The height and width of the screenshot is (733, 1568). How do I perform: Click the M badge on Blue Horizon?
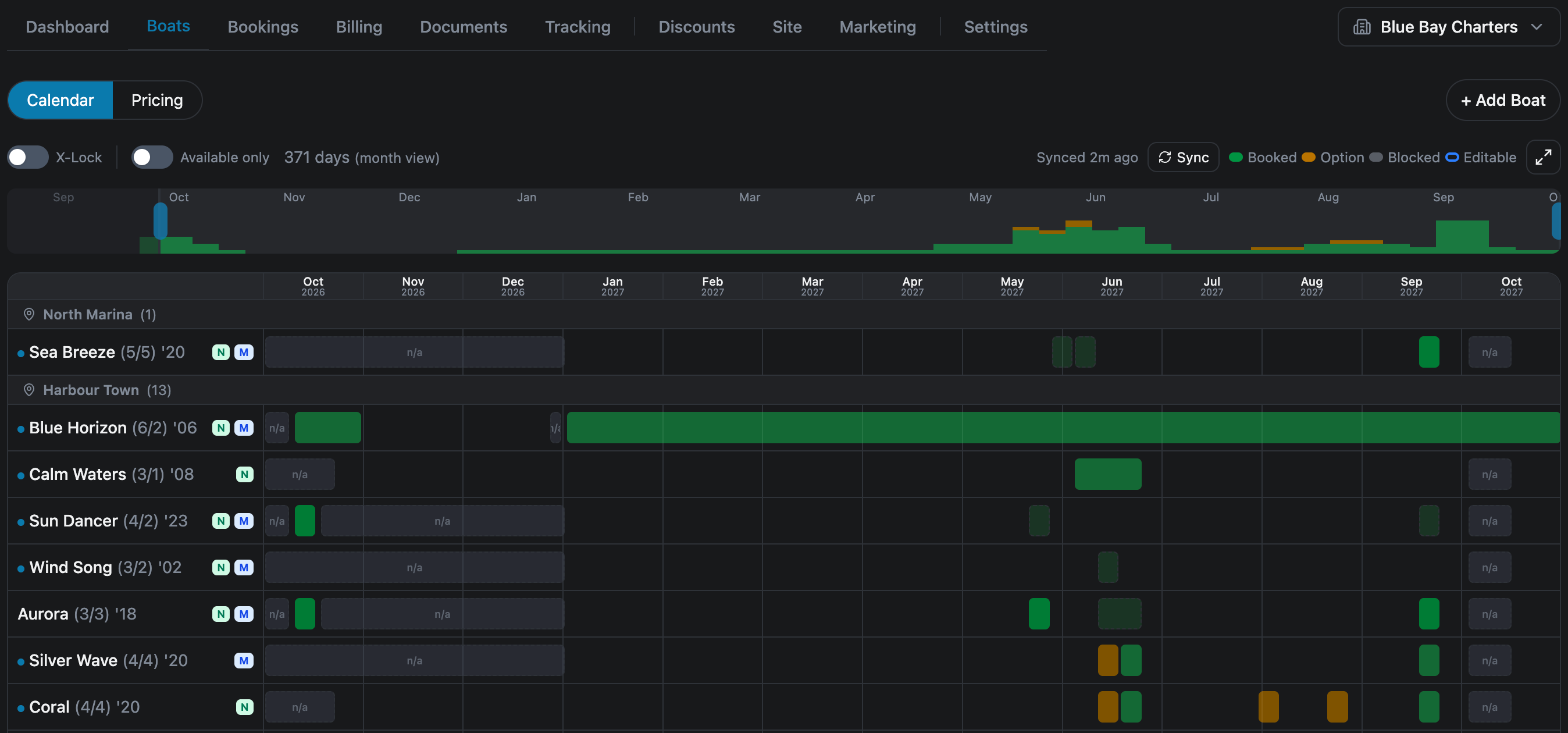point(244,428)
